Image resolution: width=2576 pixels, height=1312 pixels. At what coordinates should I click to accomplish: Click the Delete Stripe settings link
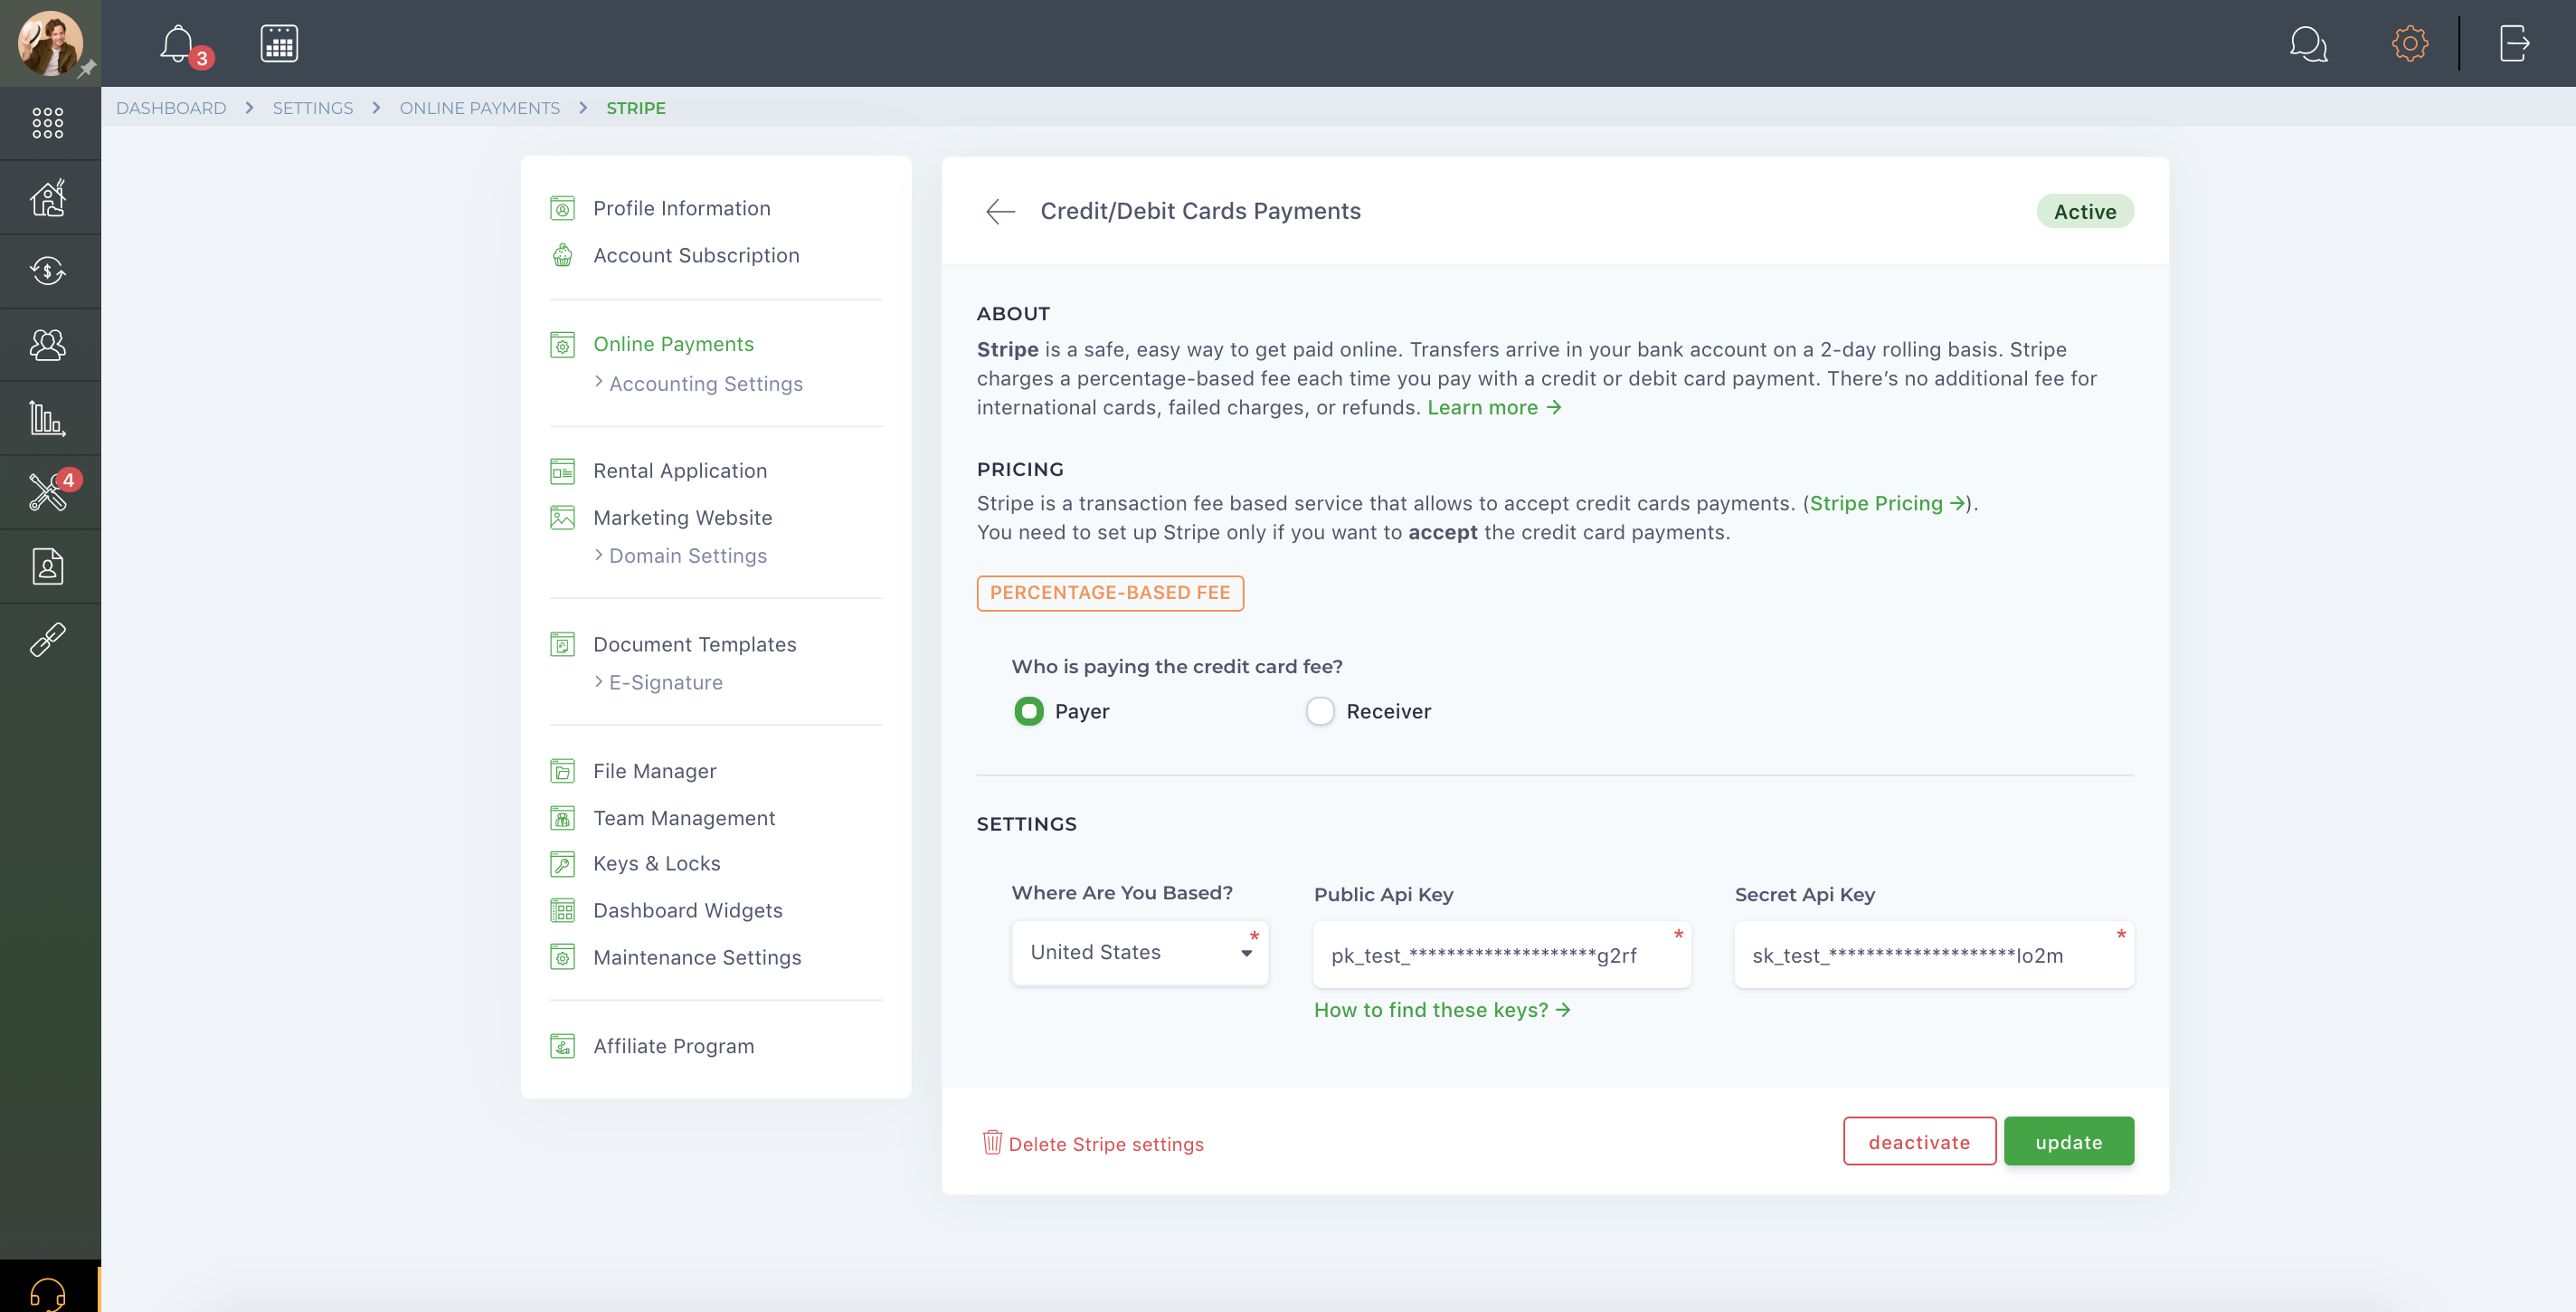coord(1106,1144)
